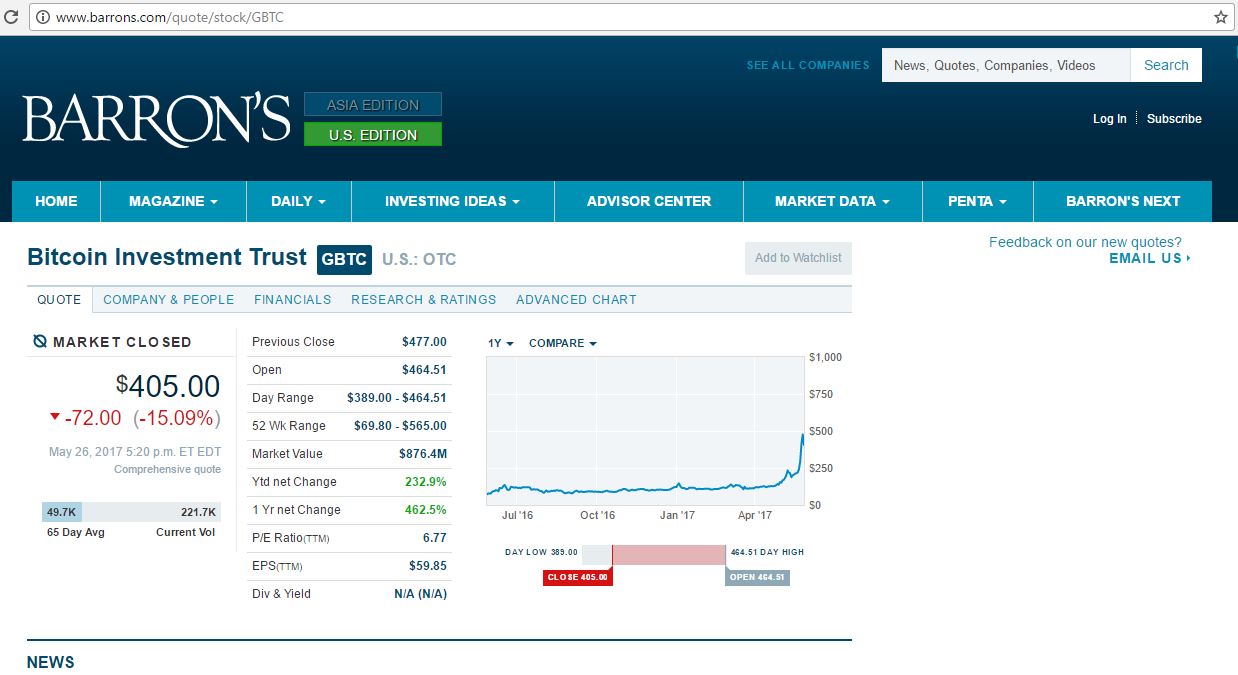Click the Day Range value
1238x675 pixels.
[397, 398]
